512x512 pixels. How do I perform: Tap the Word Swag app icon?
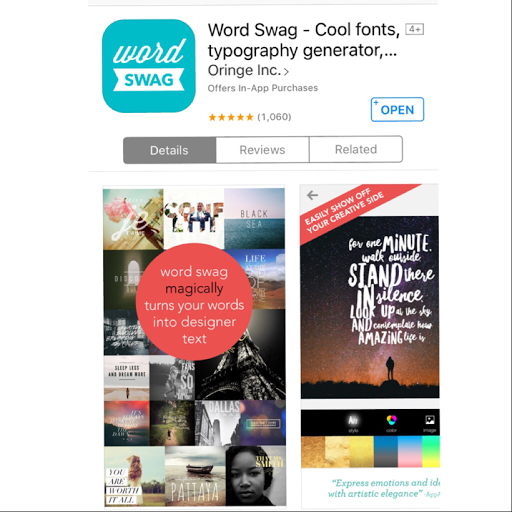(149, 66)
